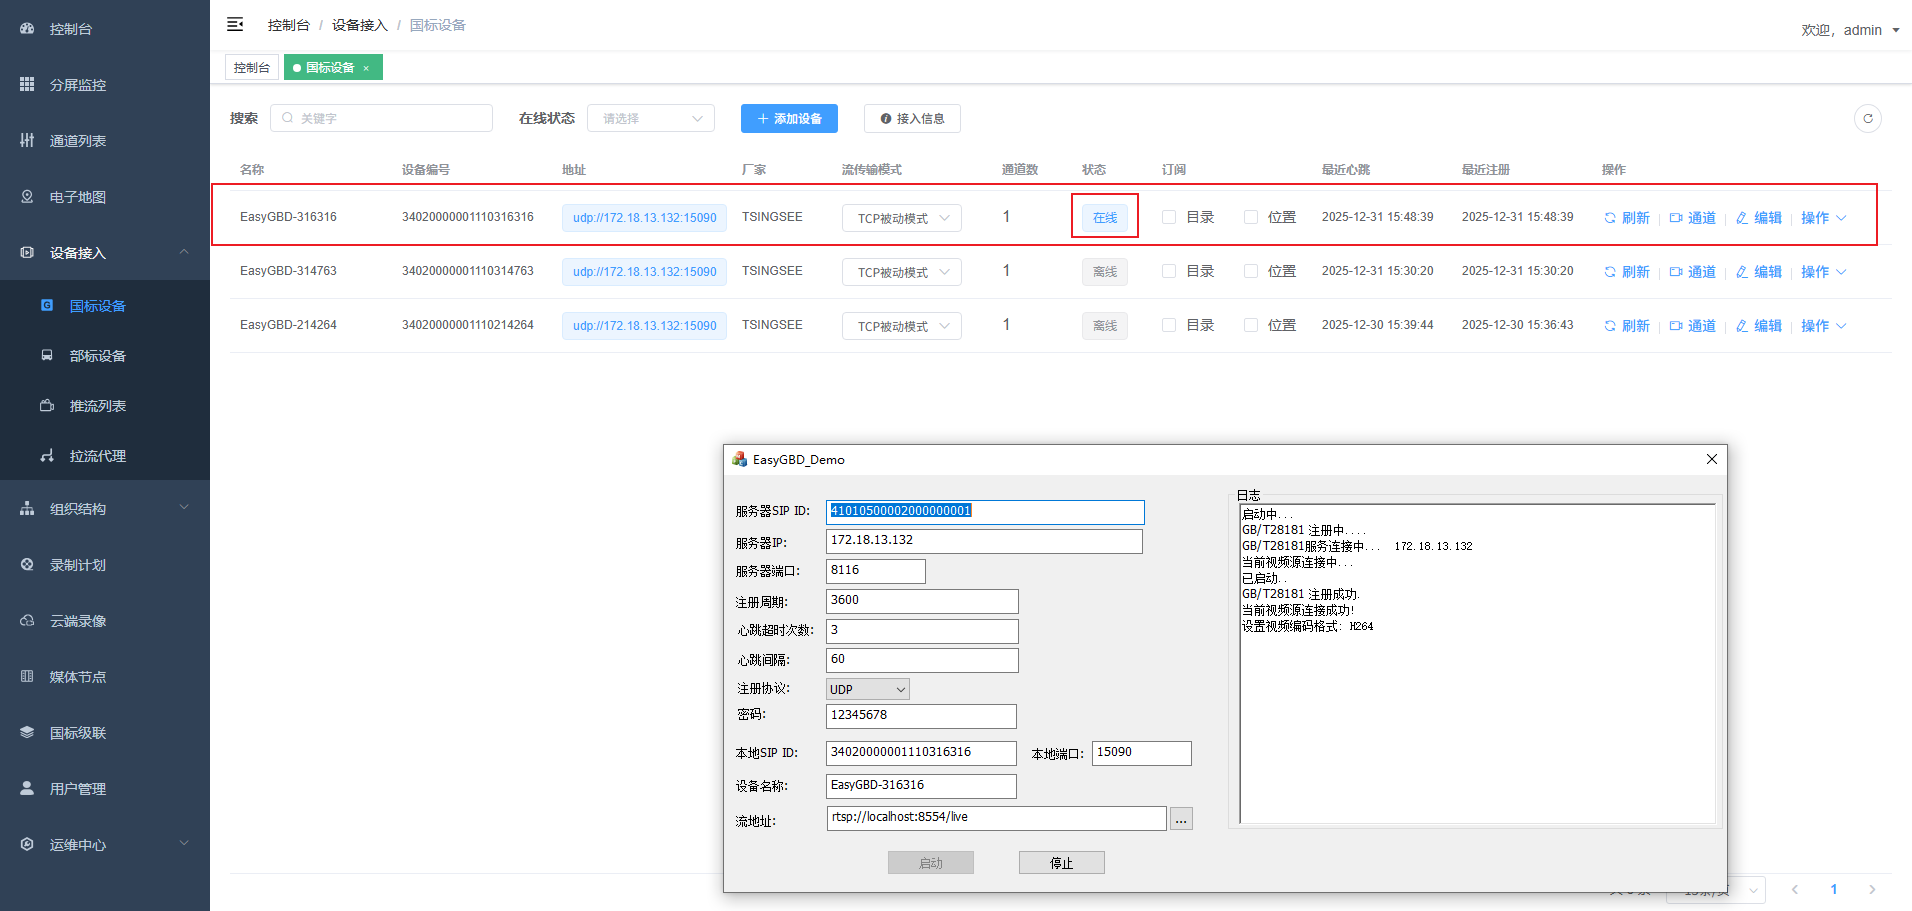The width and height of the screenshot is (1912, 911).
Task: Open transport mode dropdown for EasyGBD-316316
Action: tap(902, 218)
